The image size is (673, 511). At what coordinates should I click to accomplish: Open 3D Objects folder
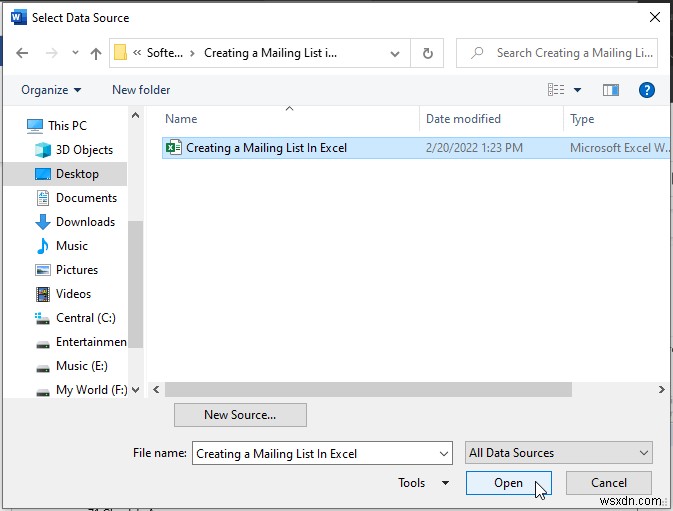click(x=73, y=150)
